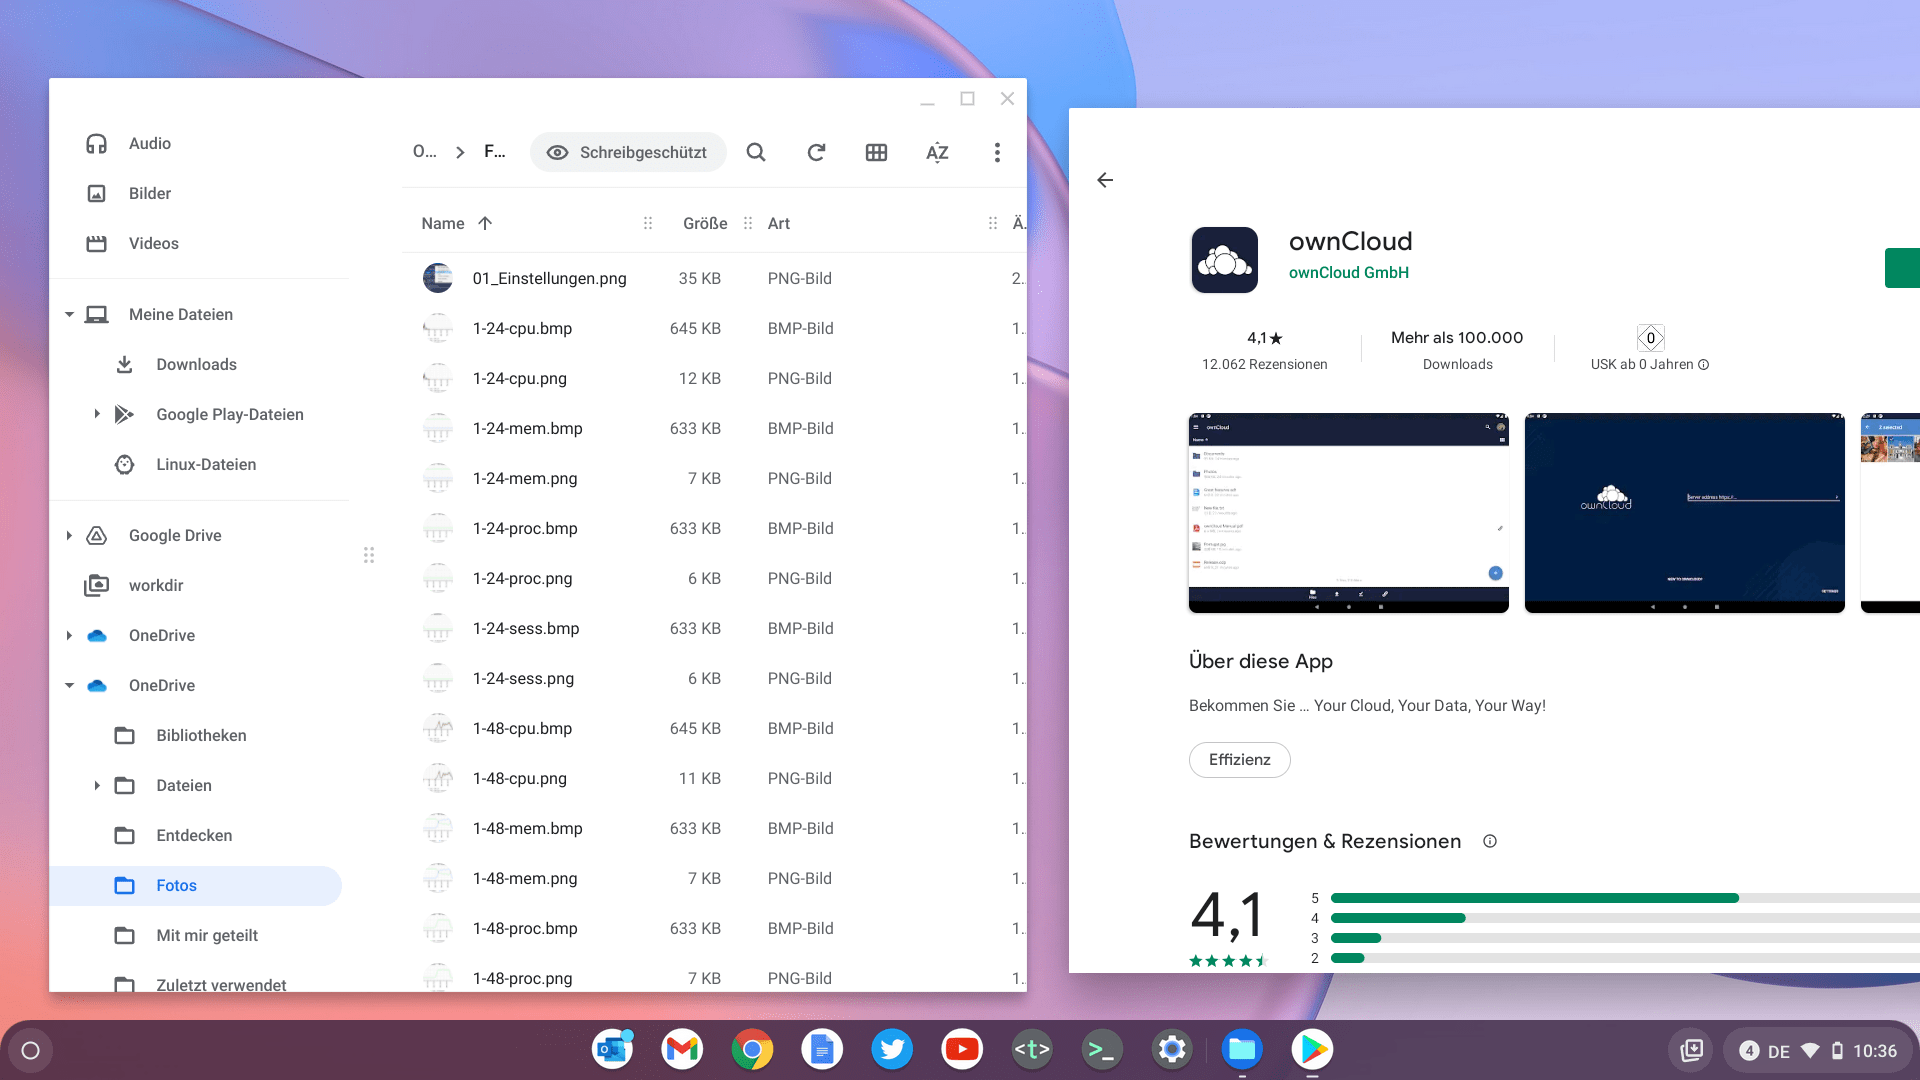Open Settings gear from the shelf
1920x1080 pixels.
click(x=1172, y=1049)
